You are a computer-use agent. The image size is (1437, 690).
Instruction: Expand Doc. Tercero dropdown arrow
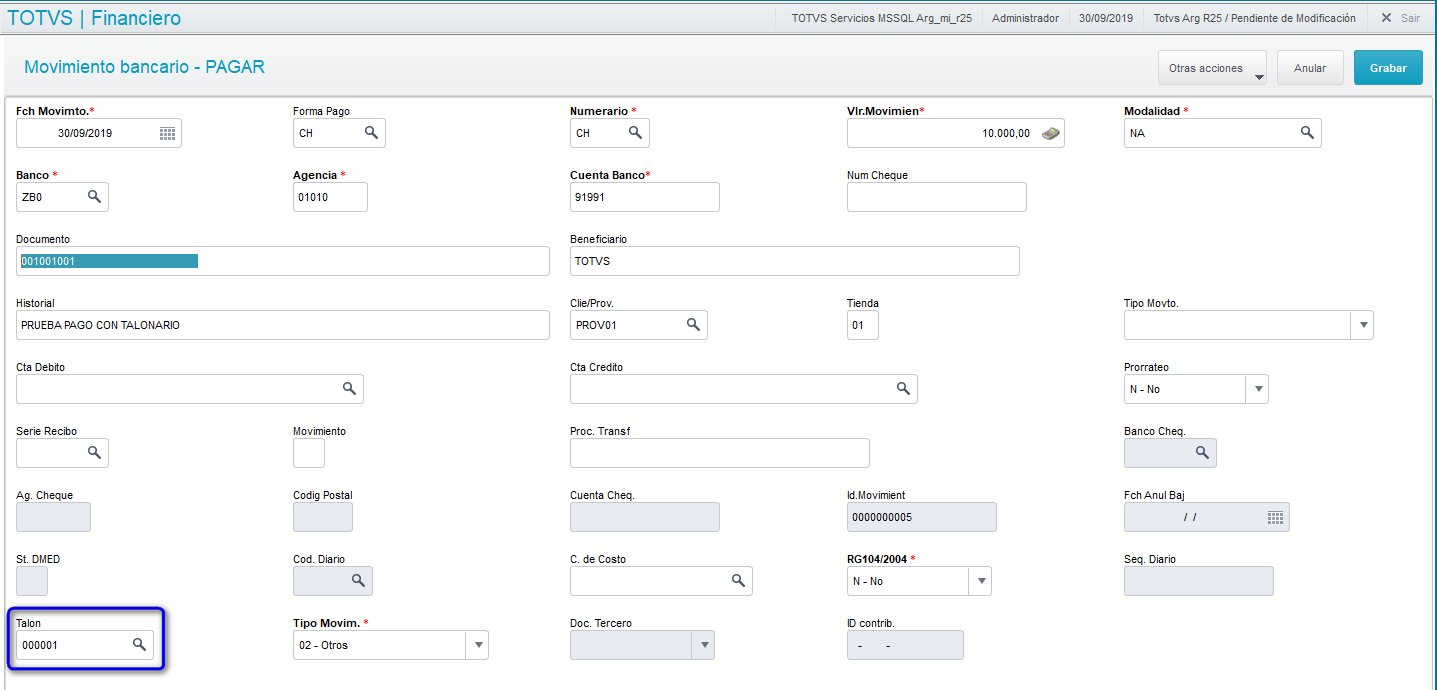coord(703,645)
